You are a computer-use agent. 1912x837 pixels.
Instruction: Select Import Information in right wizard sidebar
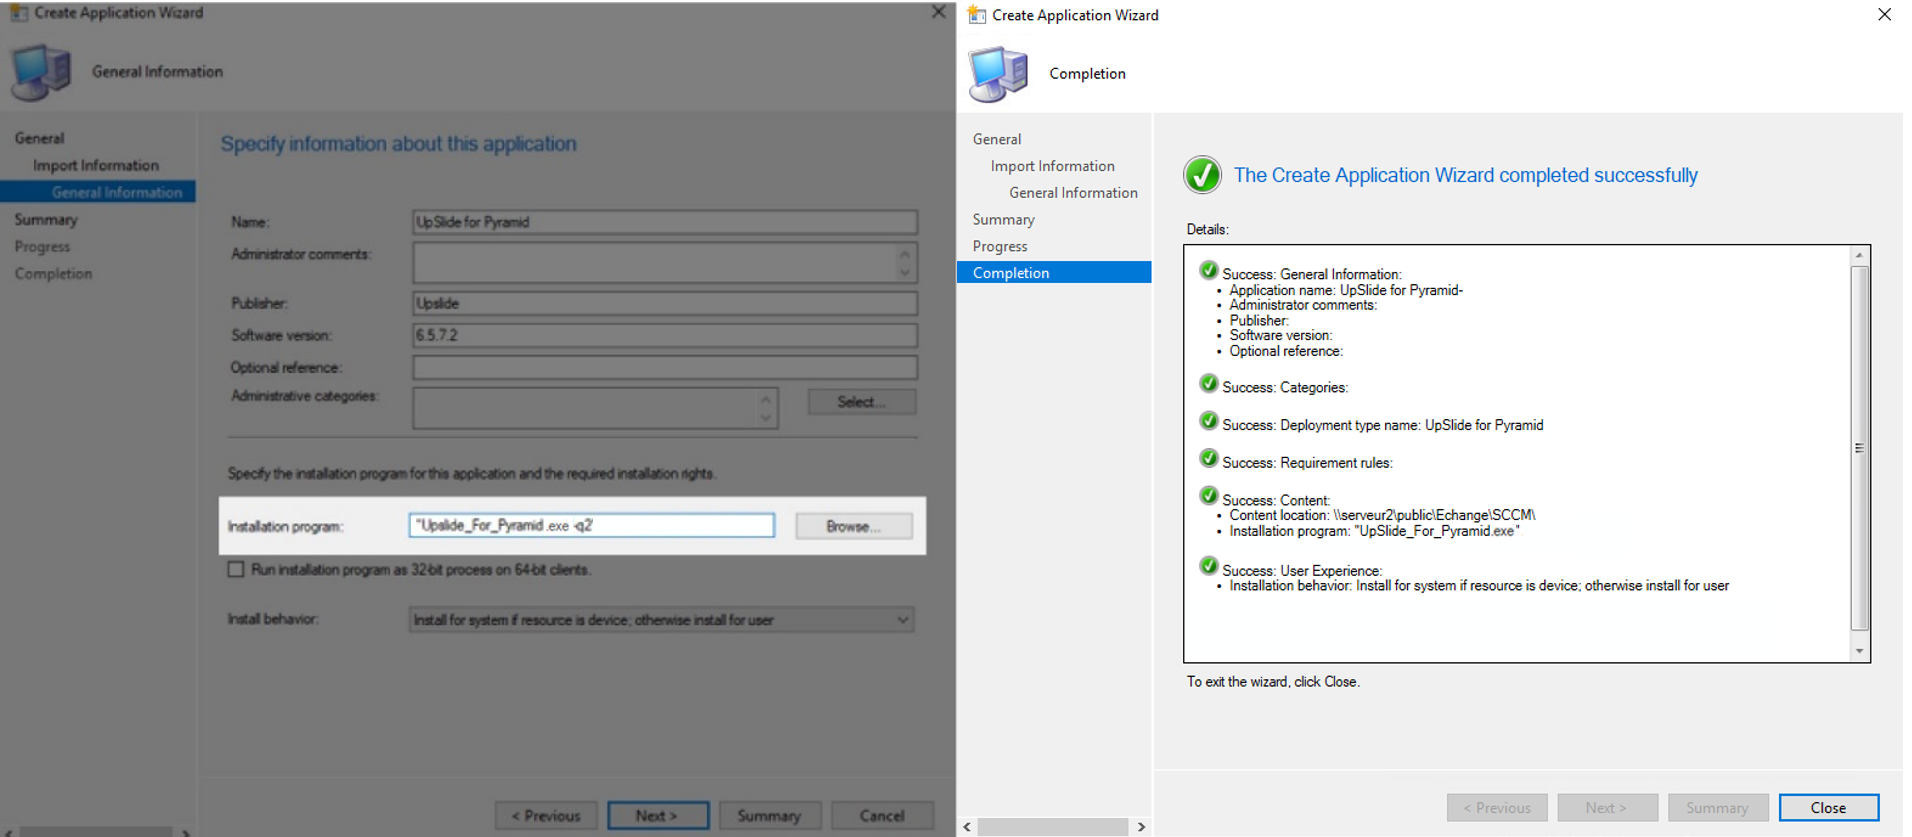pyautogui.click(x=1052, y=166)
